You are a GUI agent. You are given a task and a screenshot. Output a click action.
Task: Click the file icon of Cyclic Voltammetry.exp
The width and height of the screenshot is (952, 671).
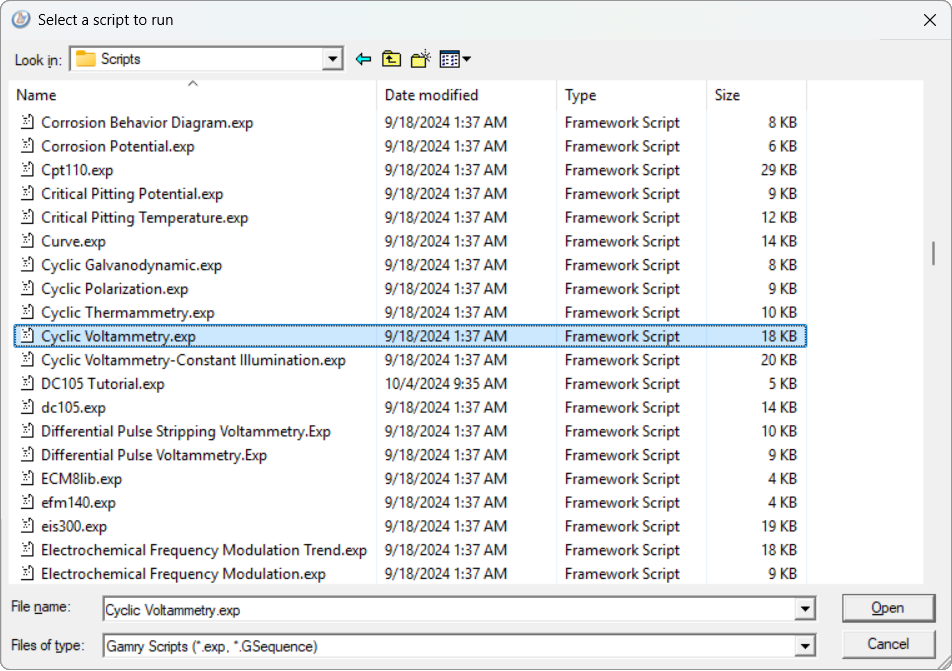pos(27,336)
